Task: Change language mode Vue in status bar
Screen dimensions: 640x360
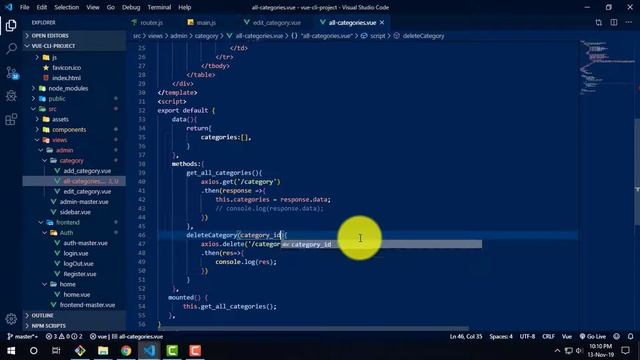Action: pos(567,336)
